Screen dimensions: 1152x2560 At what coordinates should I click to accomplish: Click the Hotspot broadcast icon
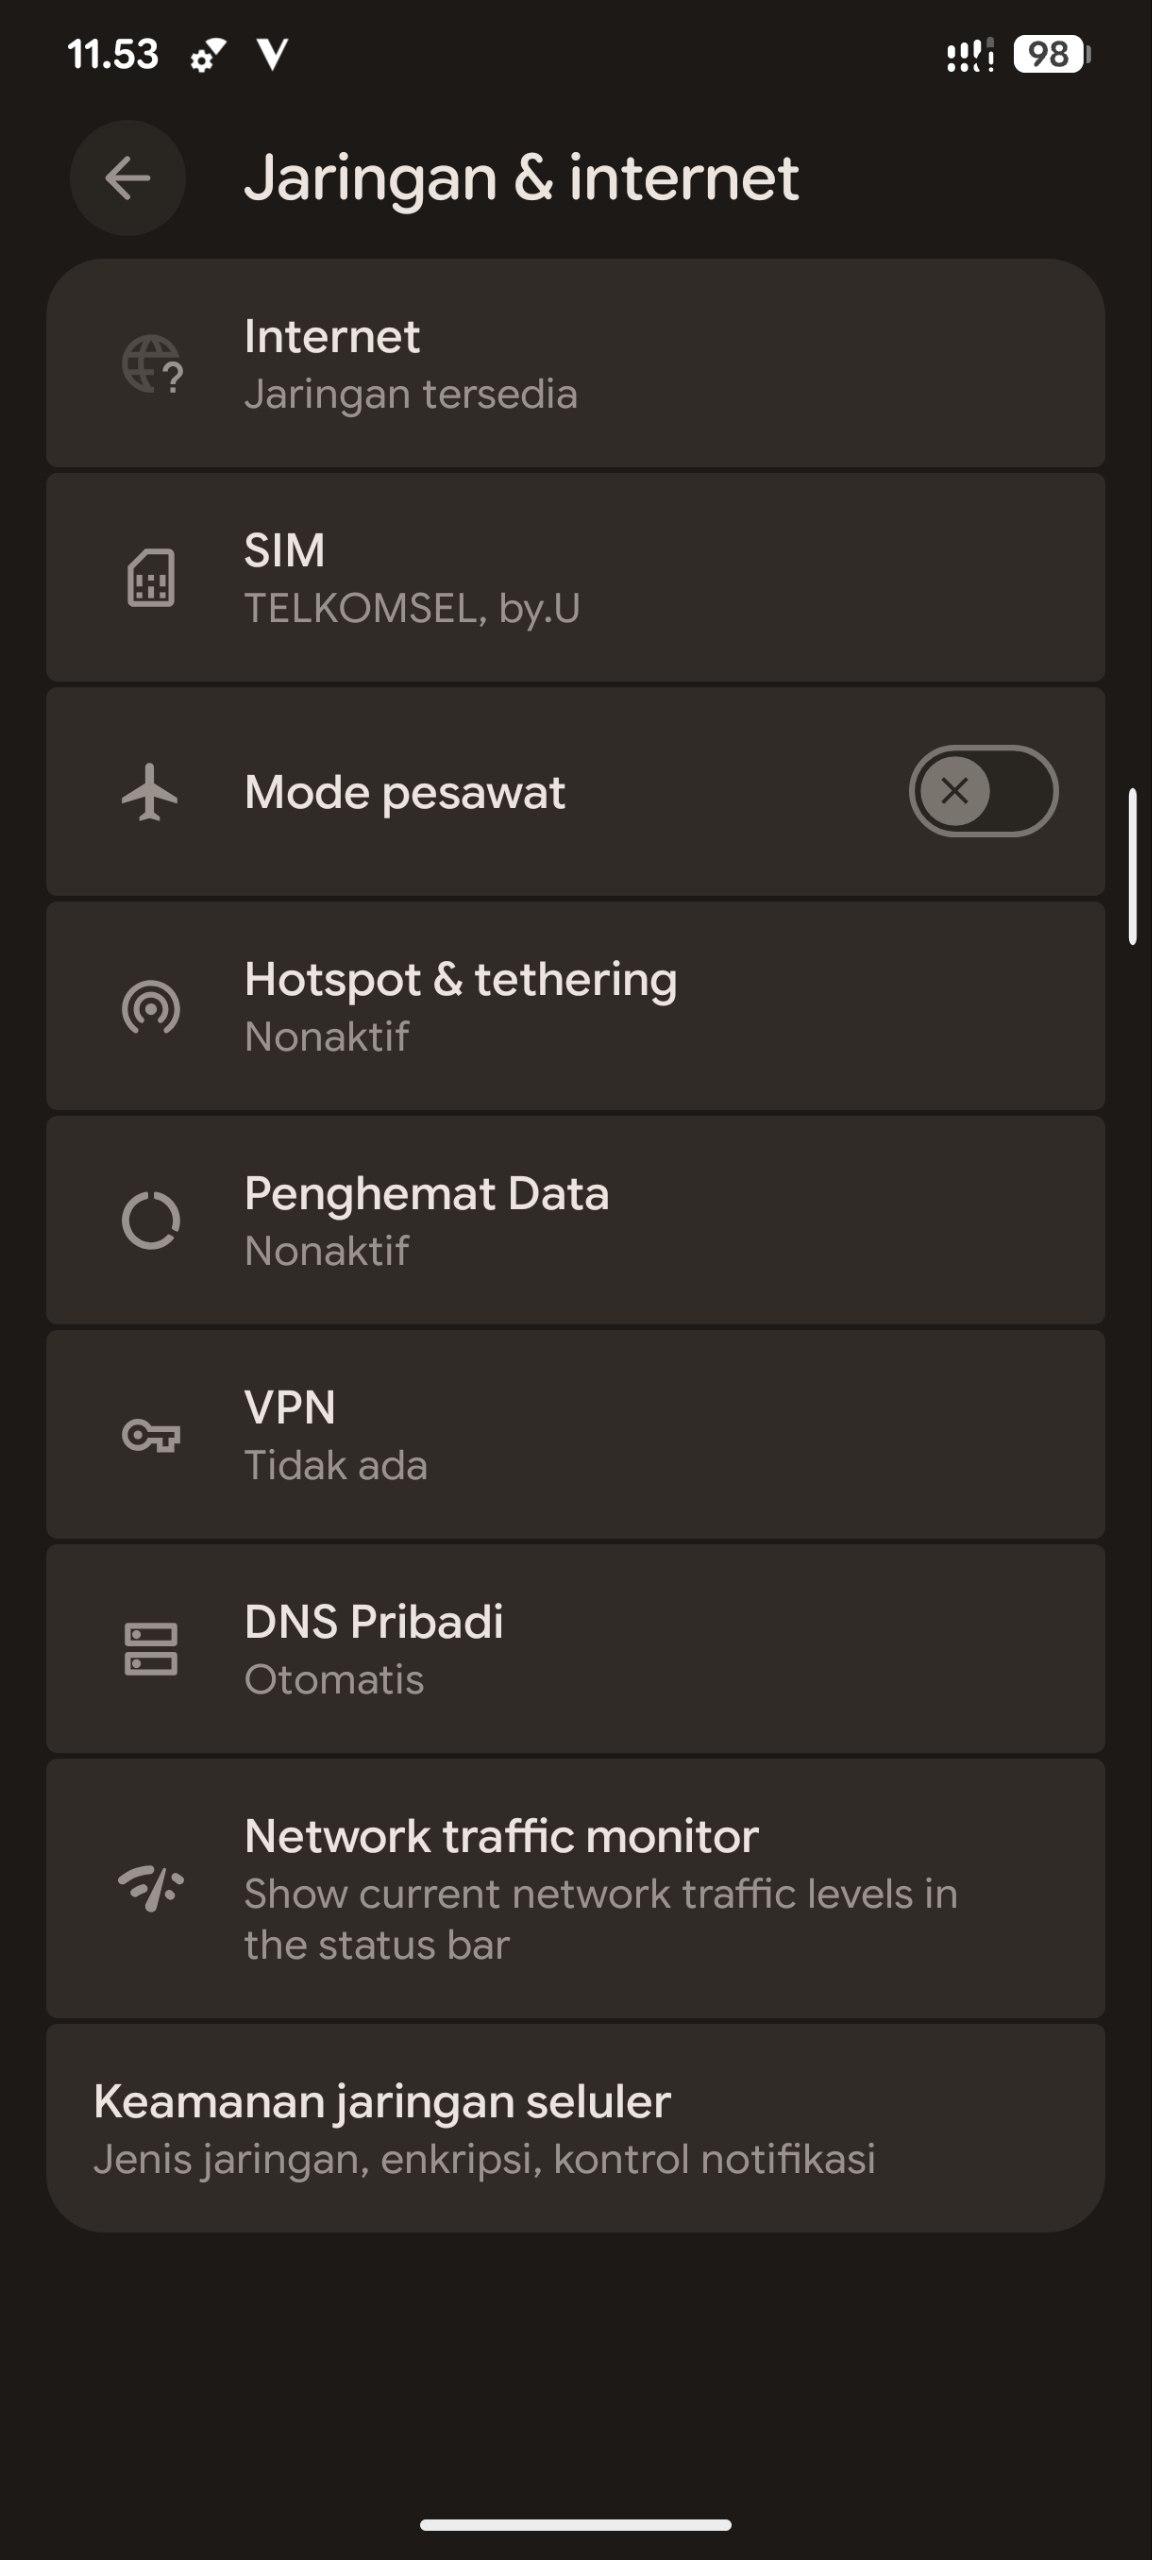coord(151,1007)
